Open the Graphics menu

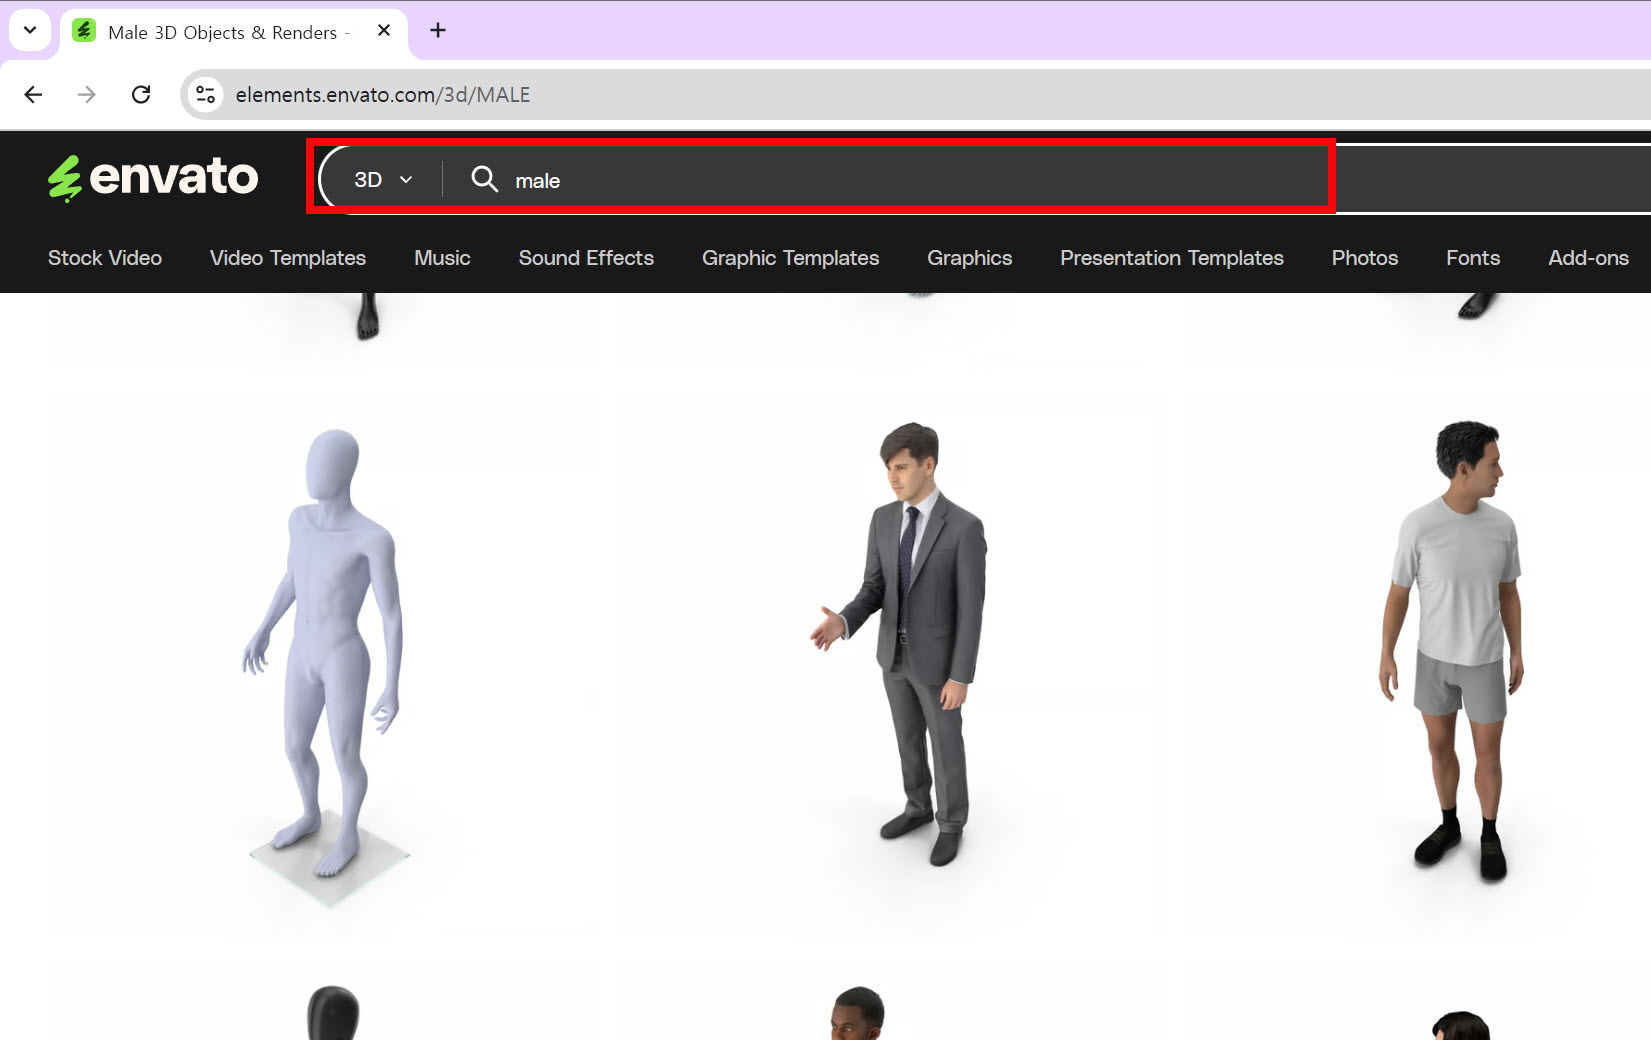(969, 258)
